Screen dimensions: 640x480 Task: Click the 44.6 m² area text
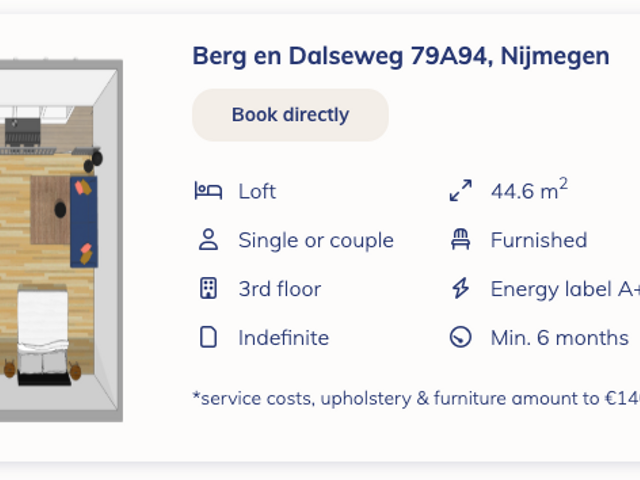(529, 190)
